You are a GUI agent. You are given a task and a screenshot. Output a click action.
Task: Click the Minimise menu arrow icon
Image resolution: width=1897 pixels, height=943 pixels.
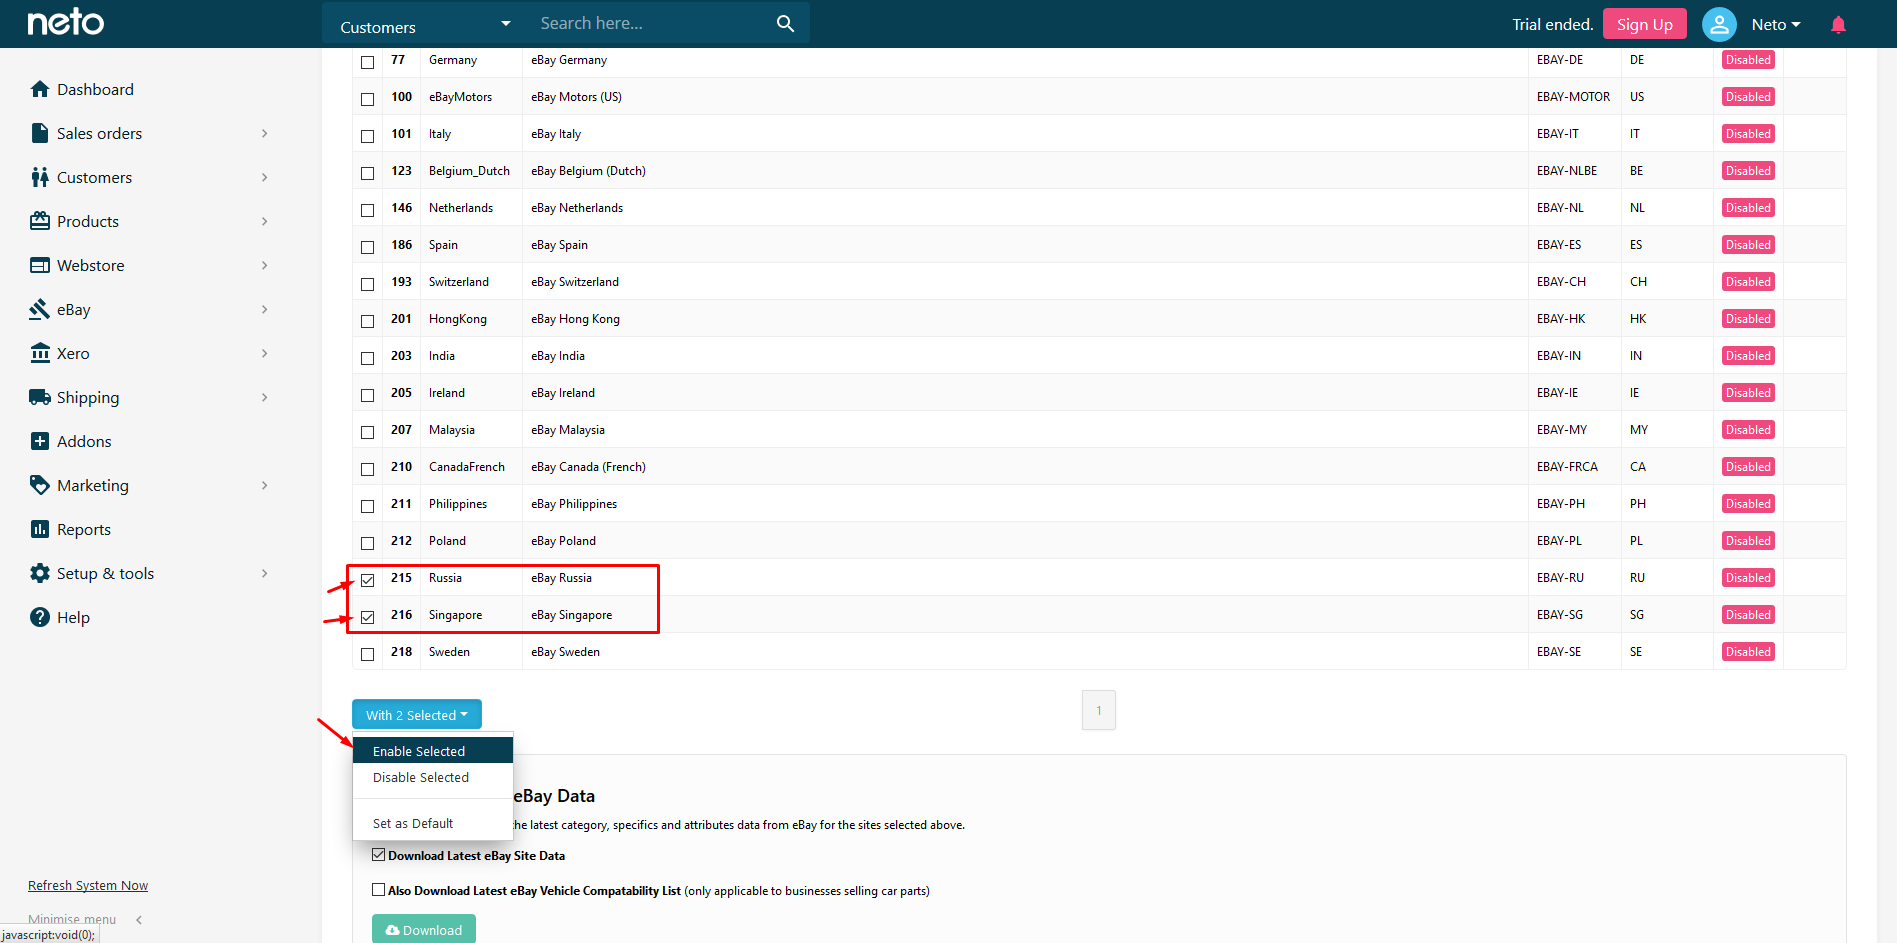click(x=139, y=920)
